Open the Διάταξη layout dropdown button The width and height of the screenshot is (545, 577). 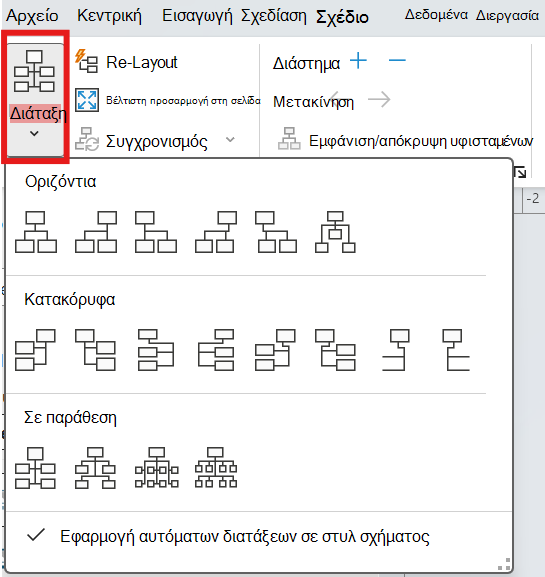(x=35, y=99)
